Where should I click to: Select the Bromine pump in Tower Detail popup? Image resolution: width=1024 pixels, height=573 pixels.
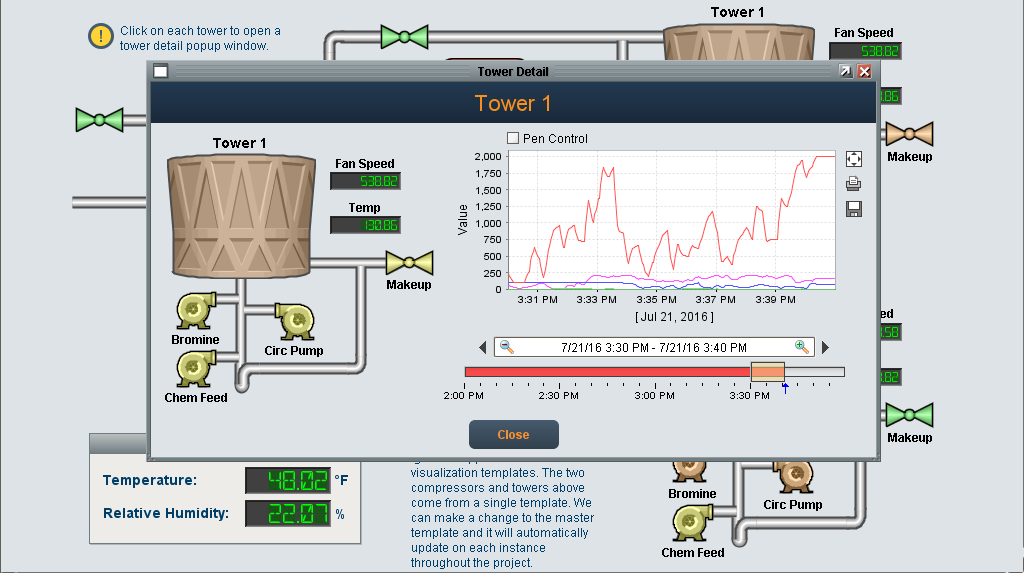click(x=195, y=311)
